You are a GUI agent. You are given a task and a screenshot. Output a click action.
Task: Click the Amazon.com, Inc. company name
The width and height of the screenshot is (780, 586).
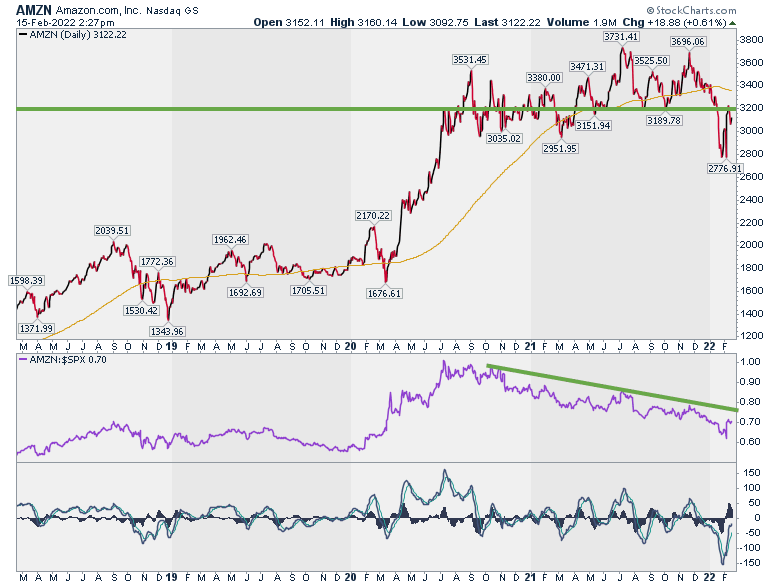(98, 10)
